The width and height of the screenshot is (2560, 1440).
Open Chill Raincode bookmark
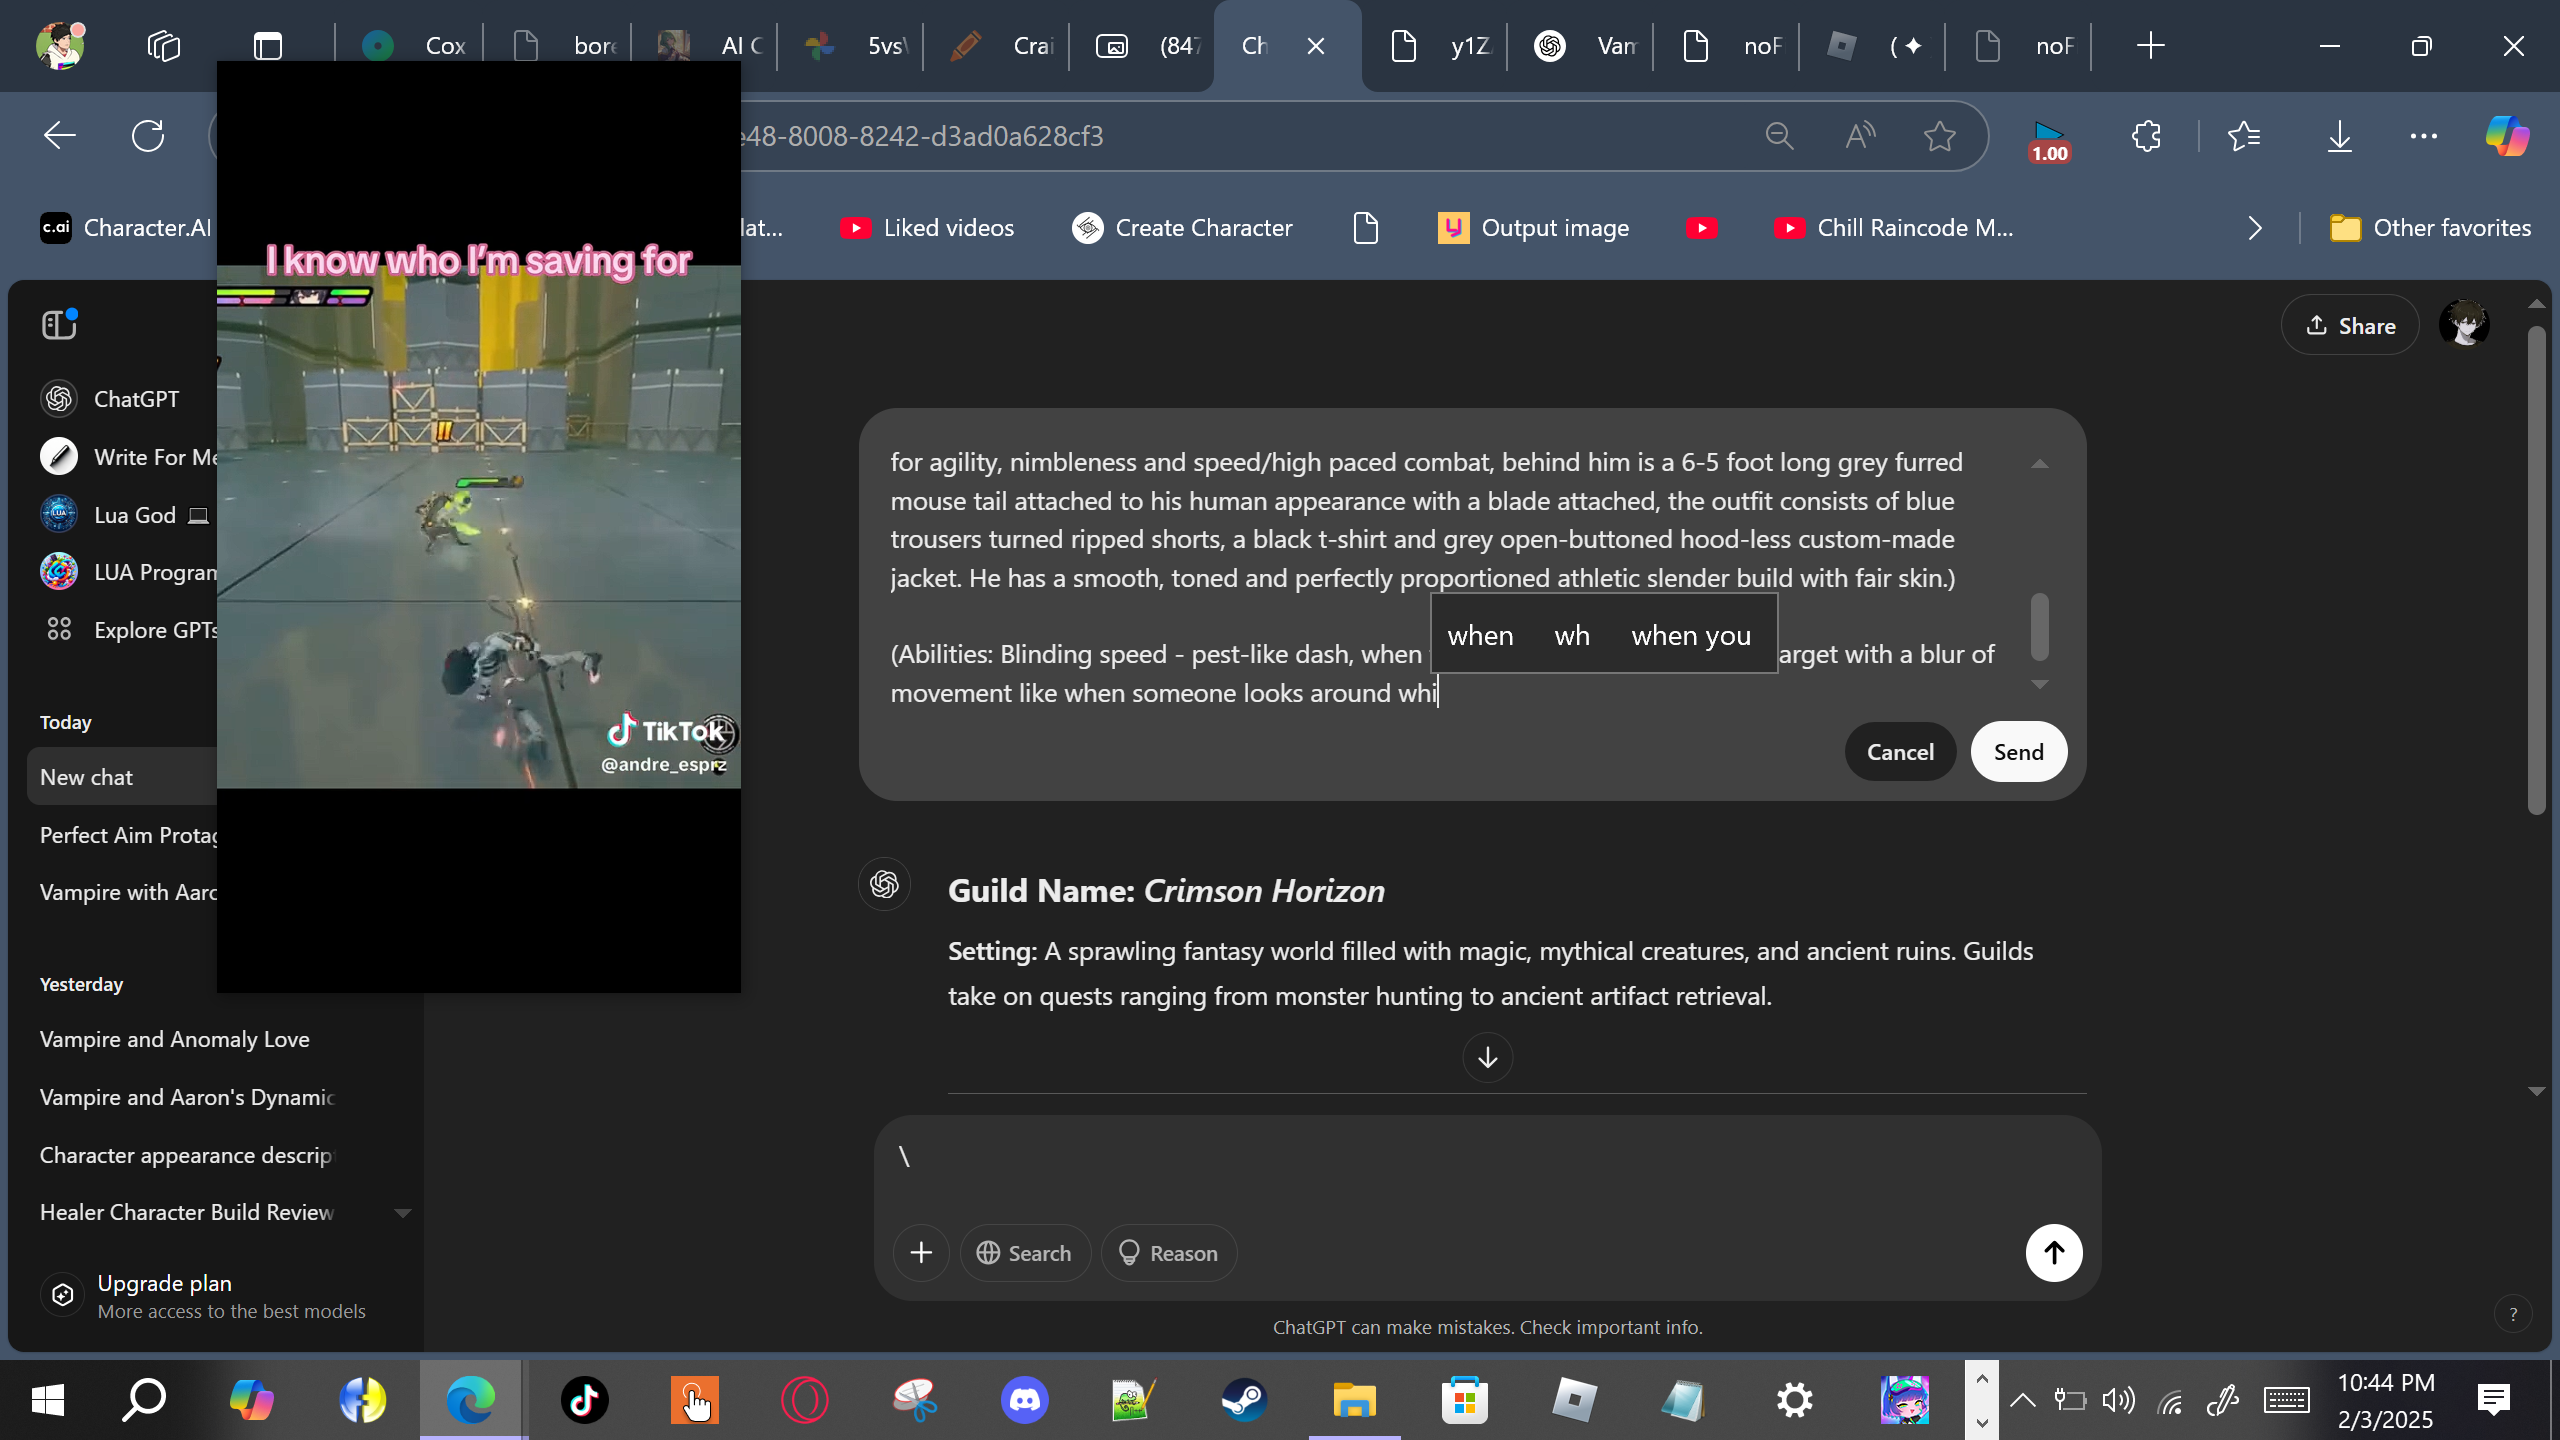pos(1894,228)
